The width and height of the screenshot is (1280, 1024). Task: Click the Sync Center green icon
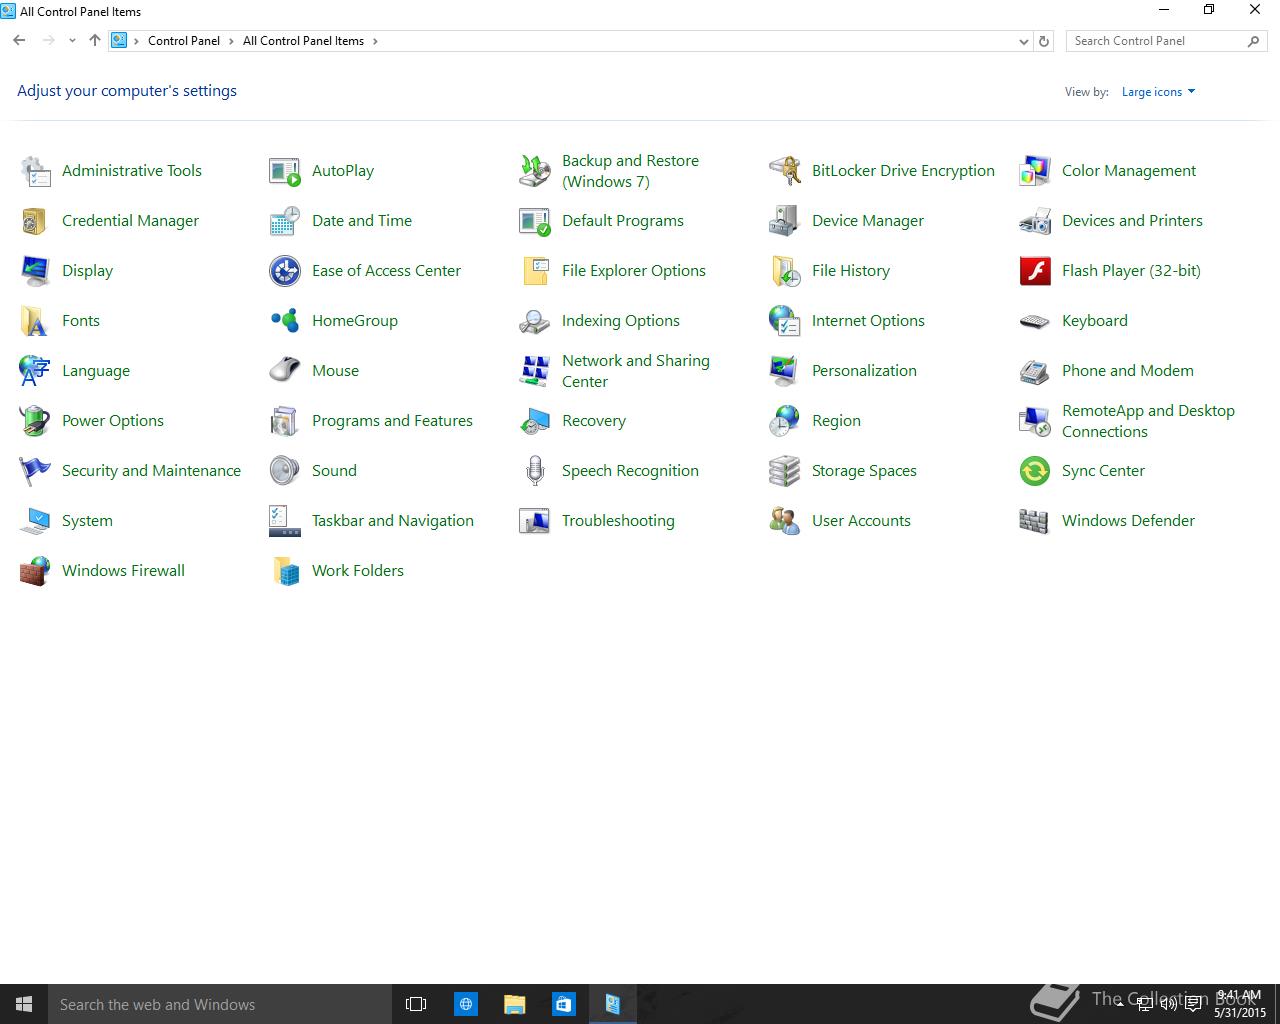1035,471
